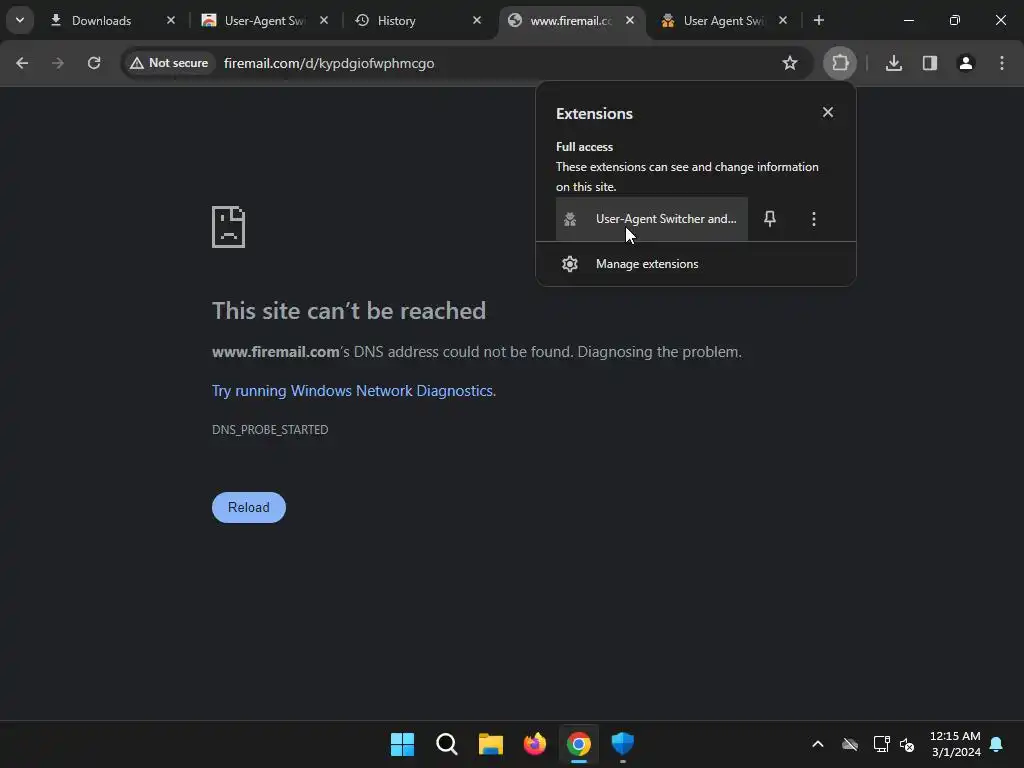Open Windows Security shield in taskbar
1024x768 pixels.
622,744
